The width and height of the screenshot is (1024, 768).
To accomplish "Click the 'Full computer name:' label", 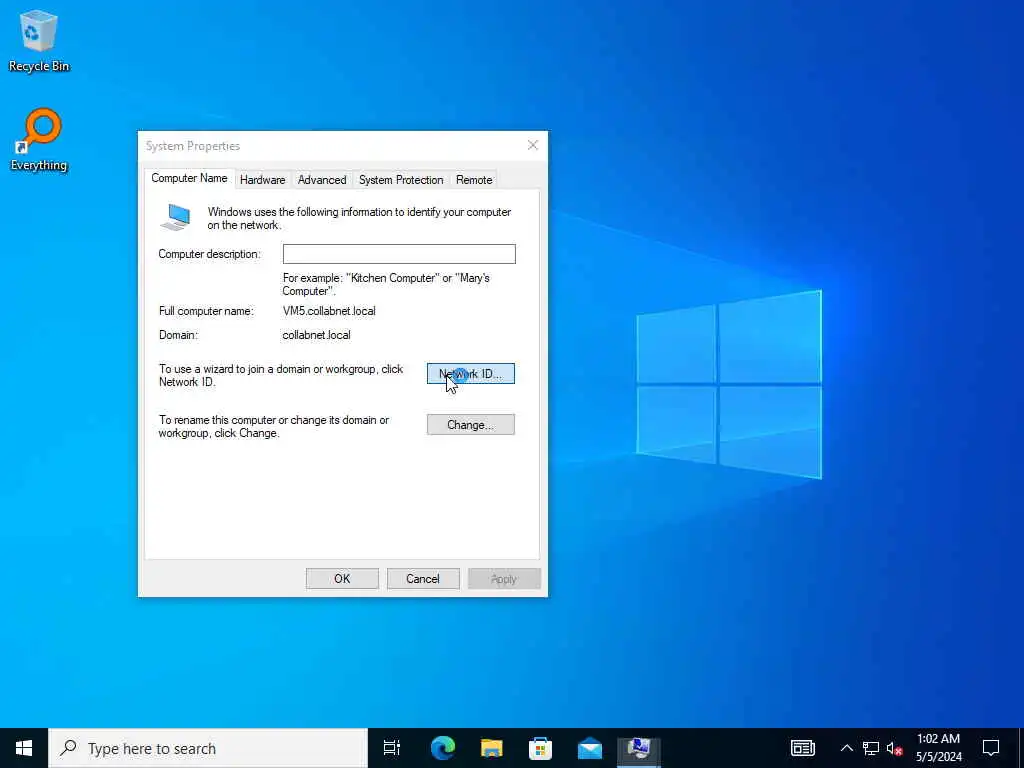I will point(206,311).
